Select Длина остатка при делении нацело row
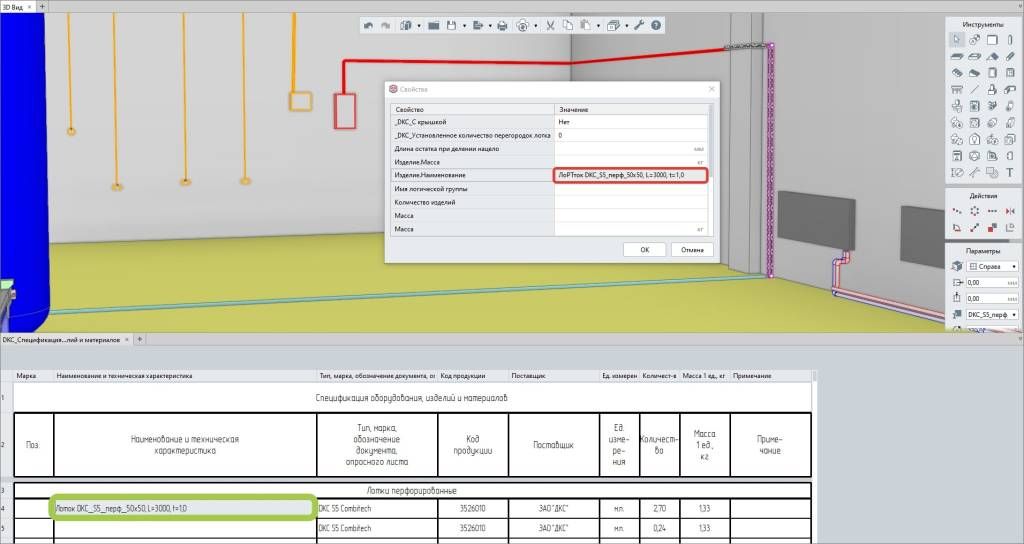The height and width of the screenshot is (544, 1024). pos(549,149)
